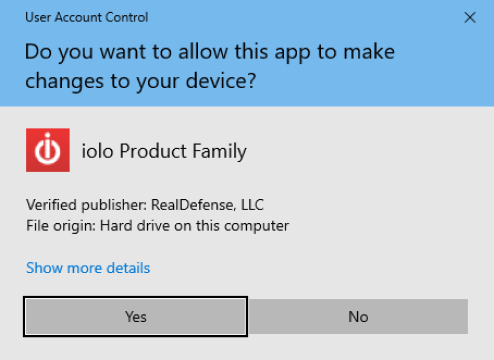The width and height of the screenshot is (494, 360).
Task: Click the Verified publisher RealDefense, LLC line
Action: point(145,205)
